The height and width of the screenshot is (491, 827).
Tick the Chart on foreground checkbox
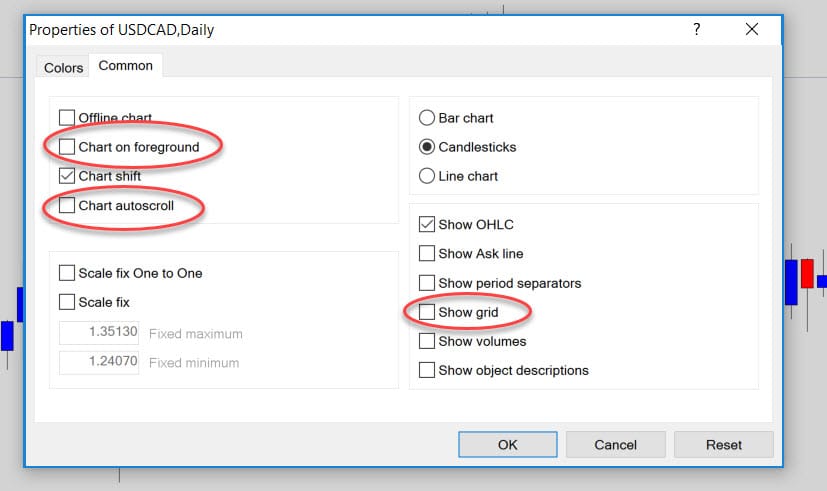tap(67, 147)
